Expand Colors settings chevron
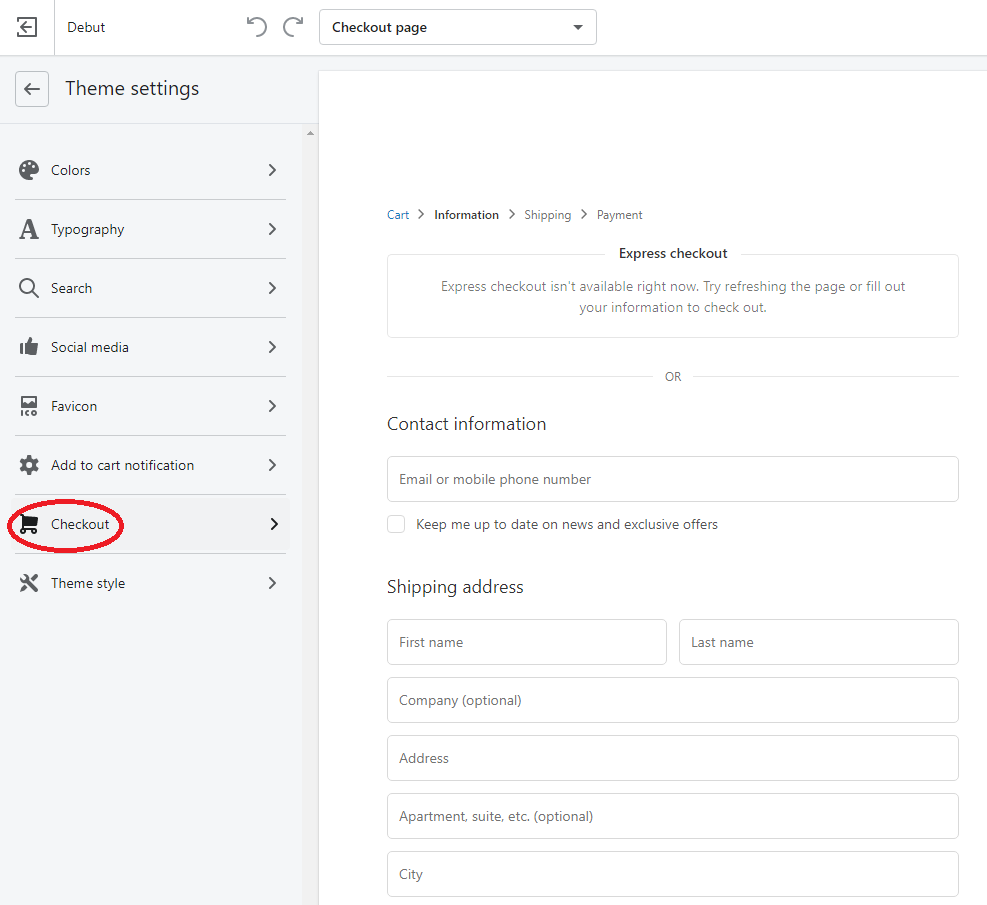This screenshot has height=905, width=987. pos(272,170)
